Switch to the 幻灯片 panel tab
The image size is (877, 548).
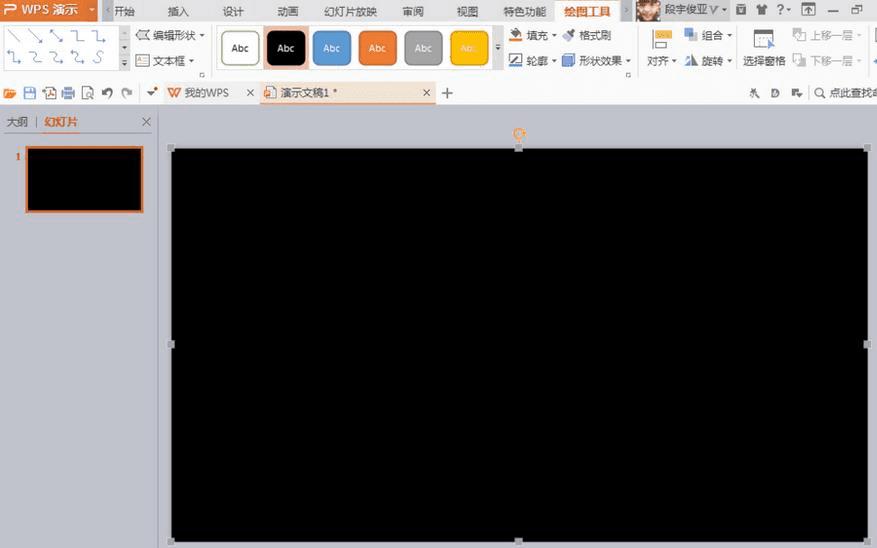click(61, 121)
